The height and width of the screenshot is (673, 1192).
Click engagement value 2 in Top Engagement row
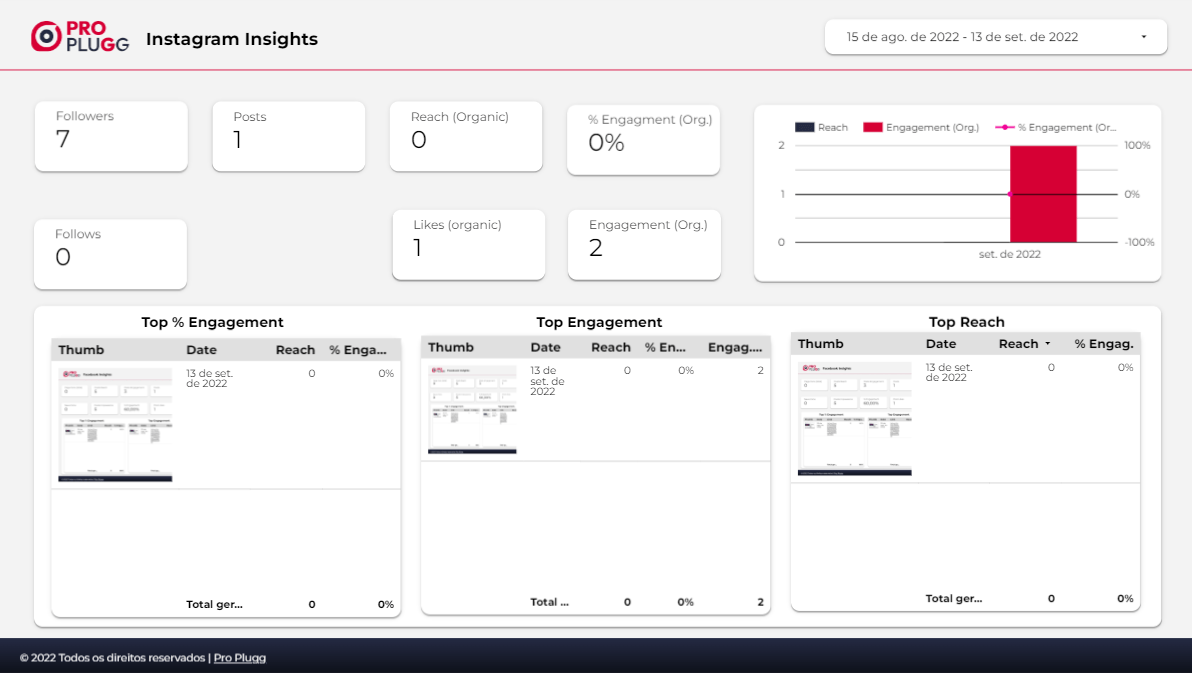coord(760,370)
